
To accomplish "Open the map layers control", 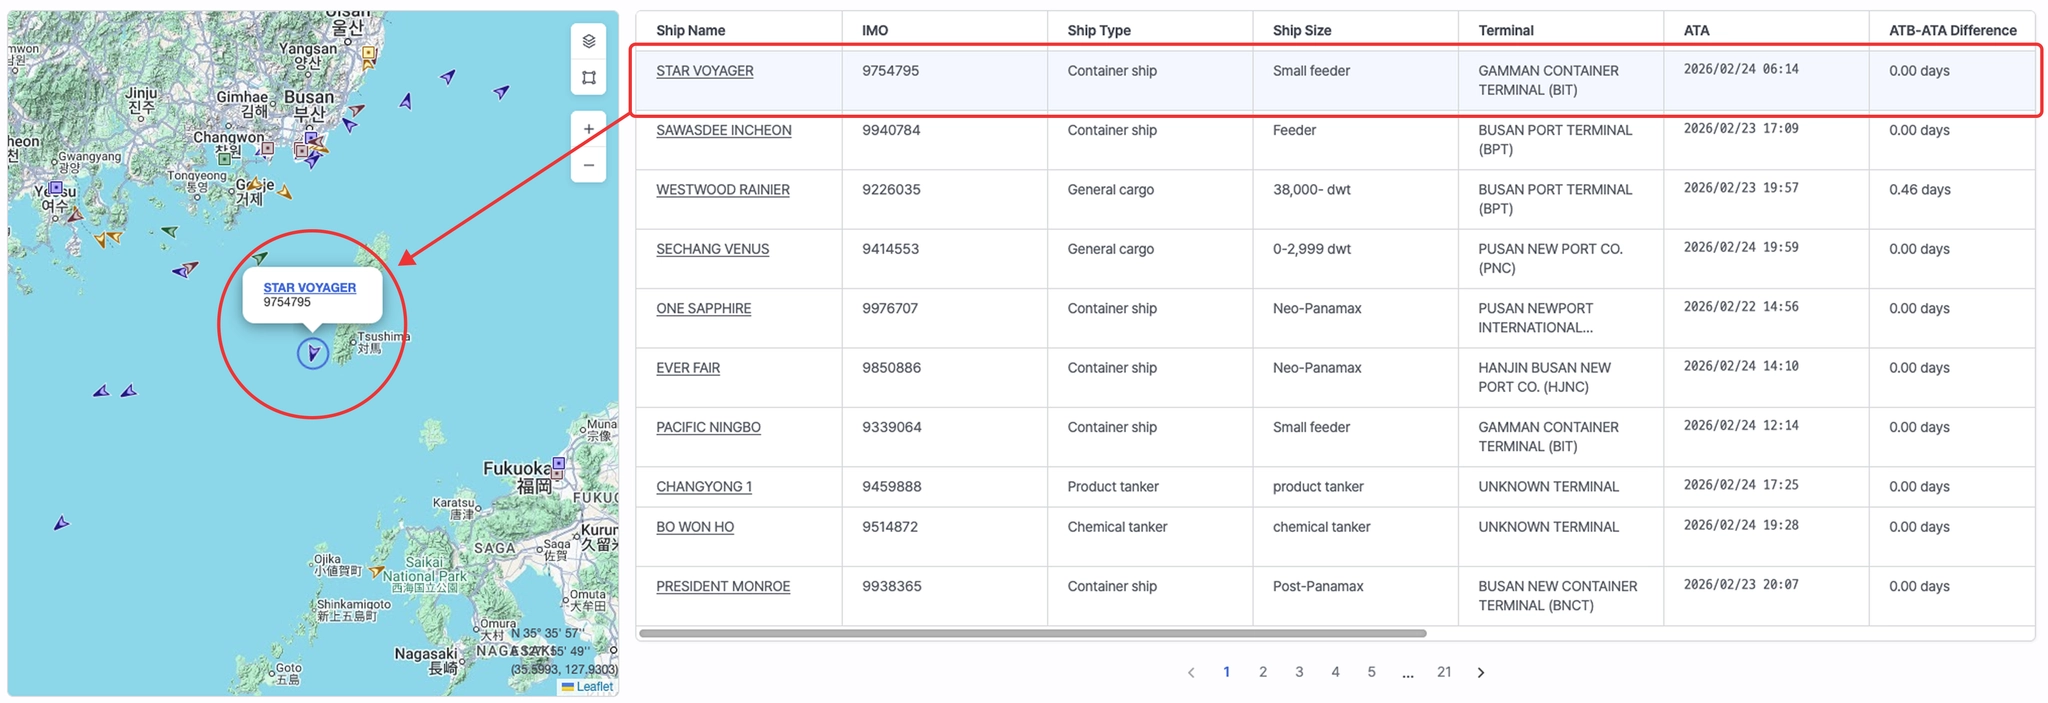I will pyautogui.click(x=589, y=41).
